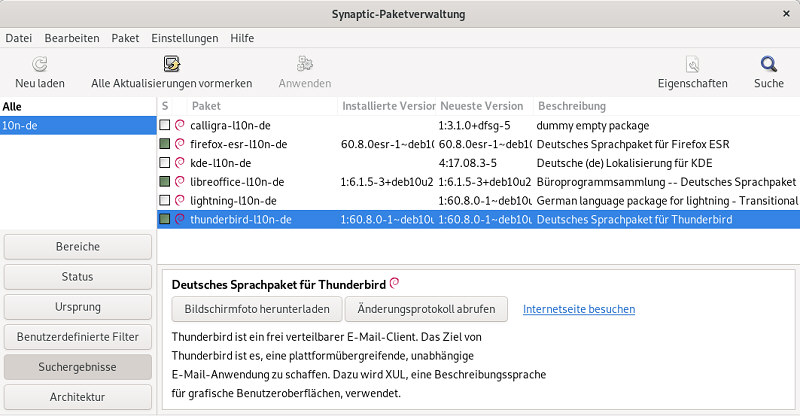Sort by Beschreibung column header
The width and height of the screenshot is (800, 416).
click(572, 106)
